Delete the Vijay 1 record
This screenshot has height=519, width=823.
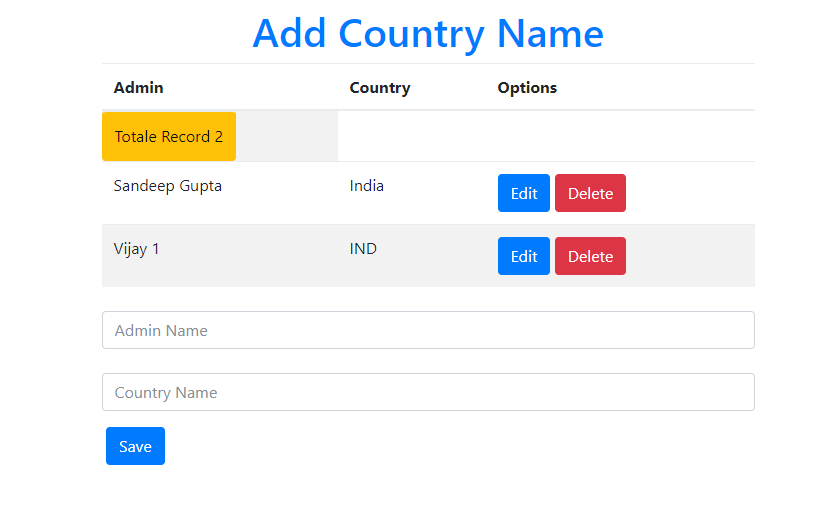point(590,256)
